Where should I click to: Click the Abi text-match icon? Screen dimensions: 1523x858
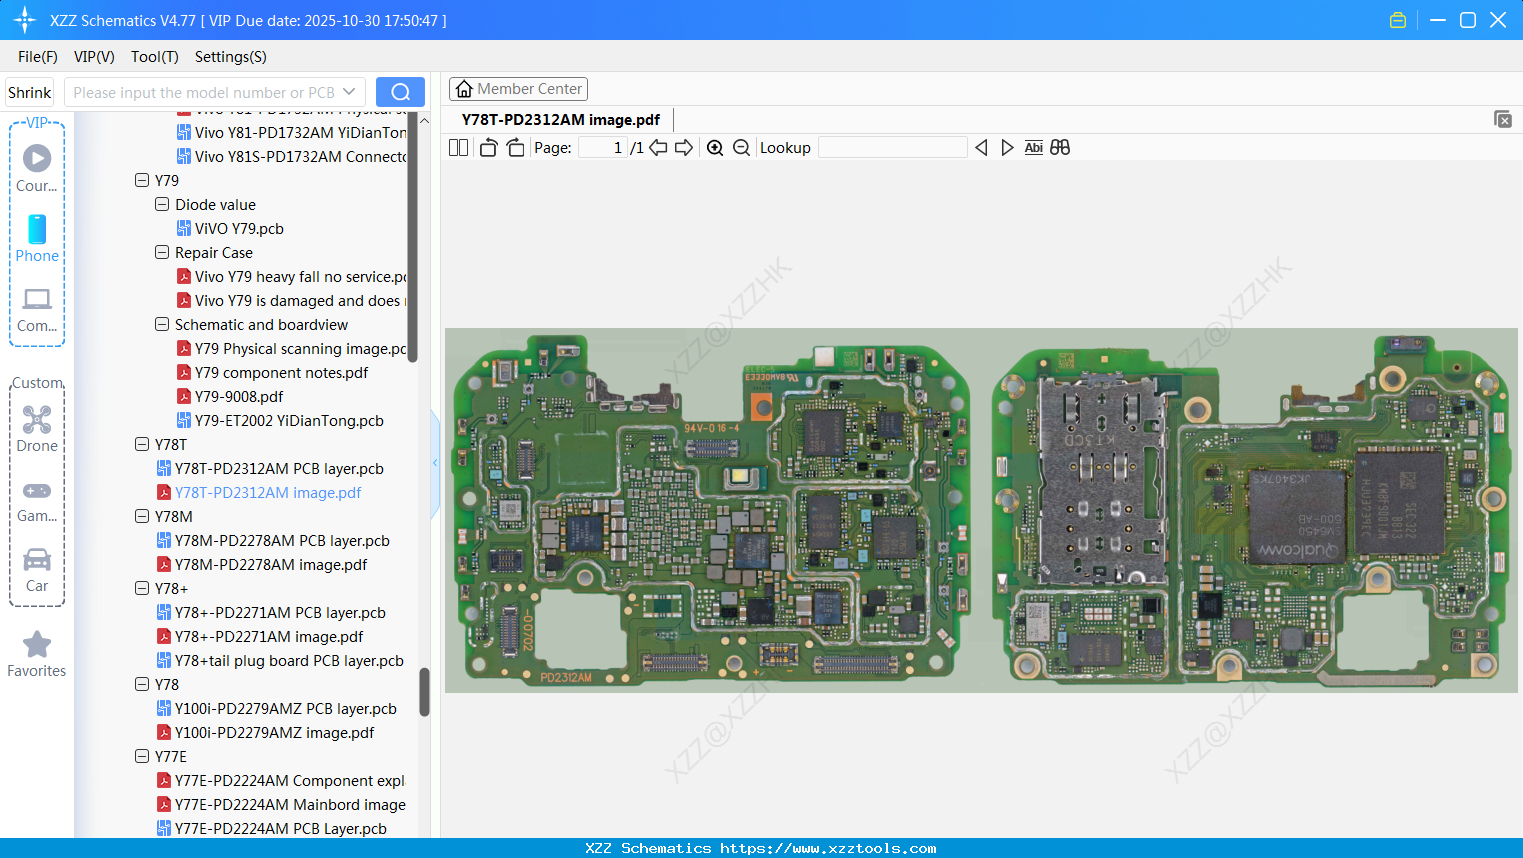coord(1034,148)
